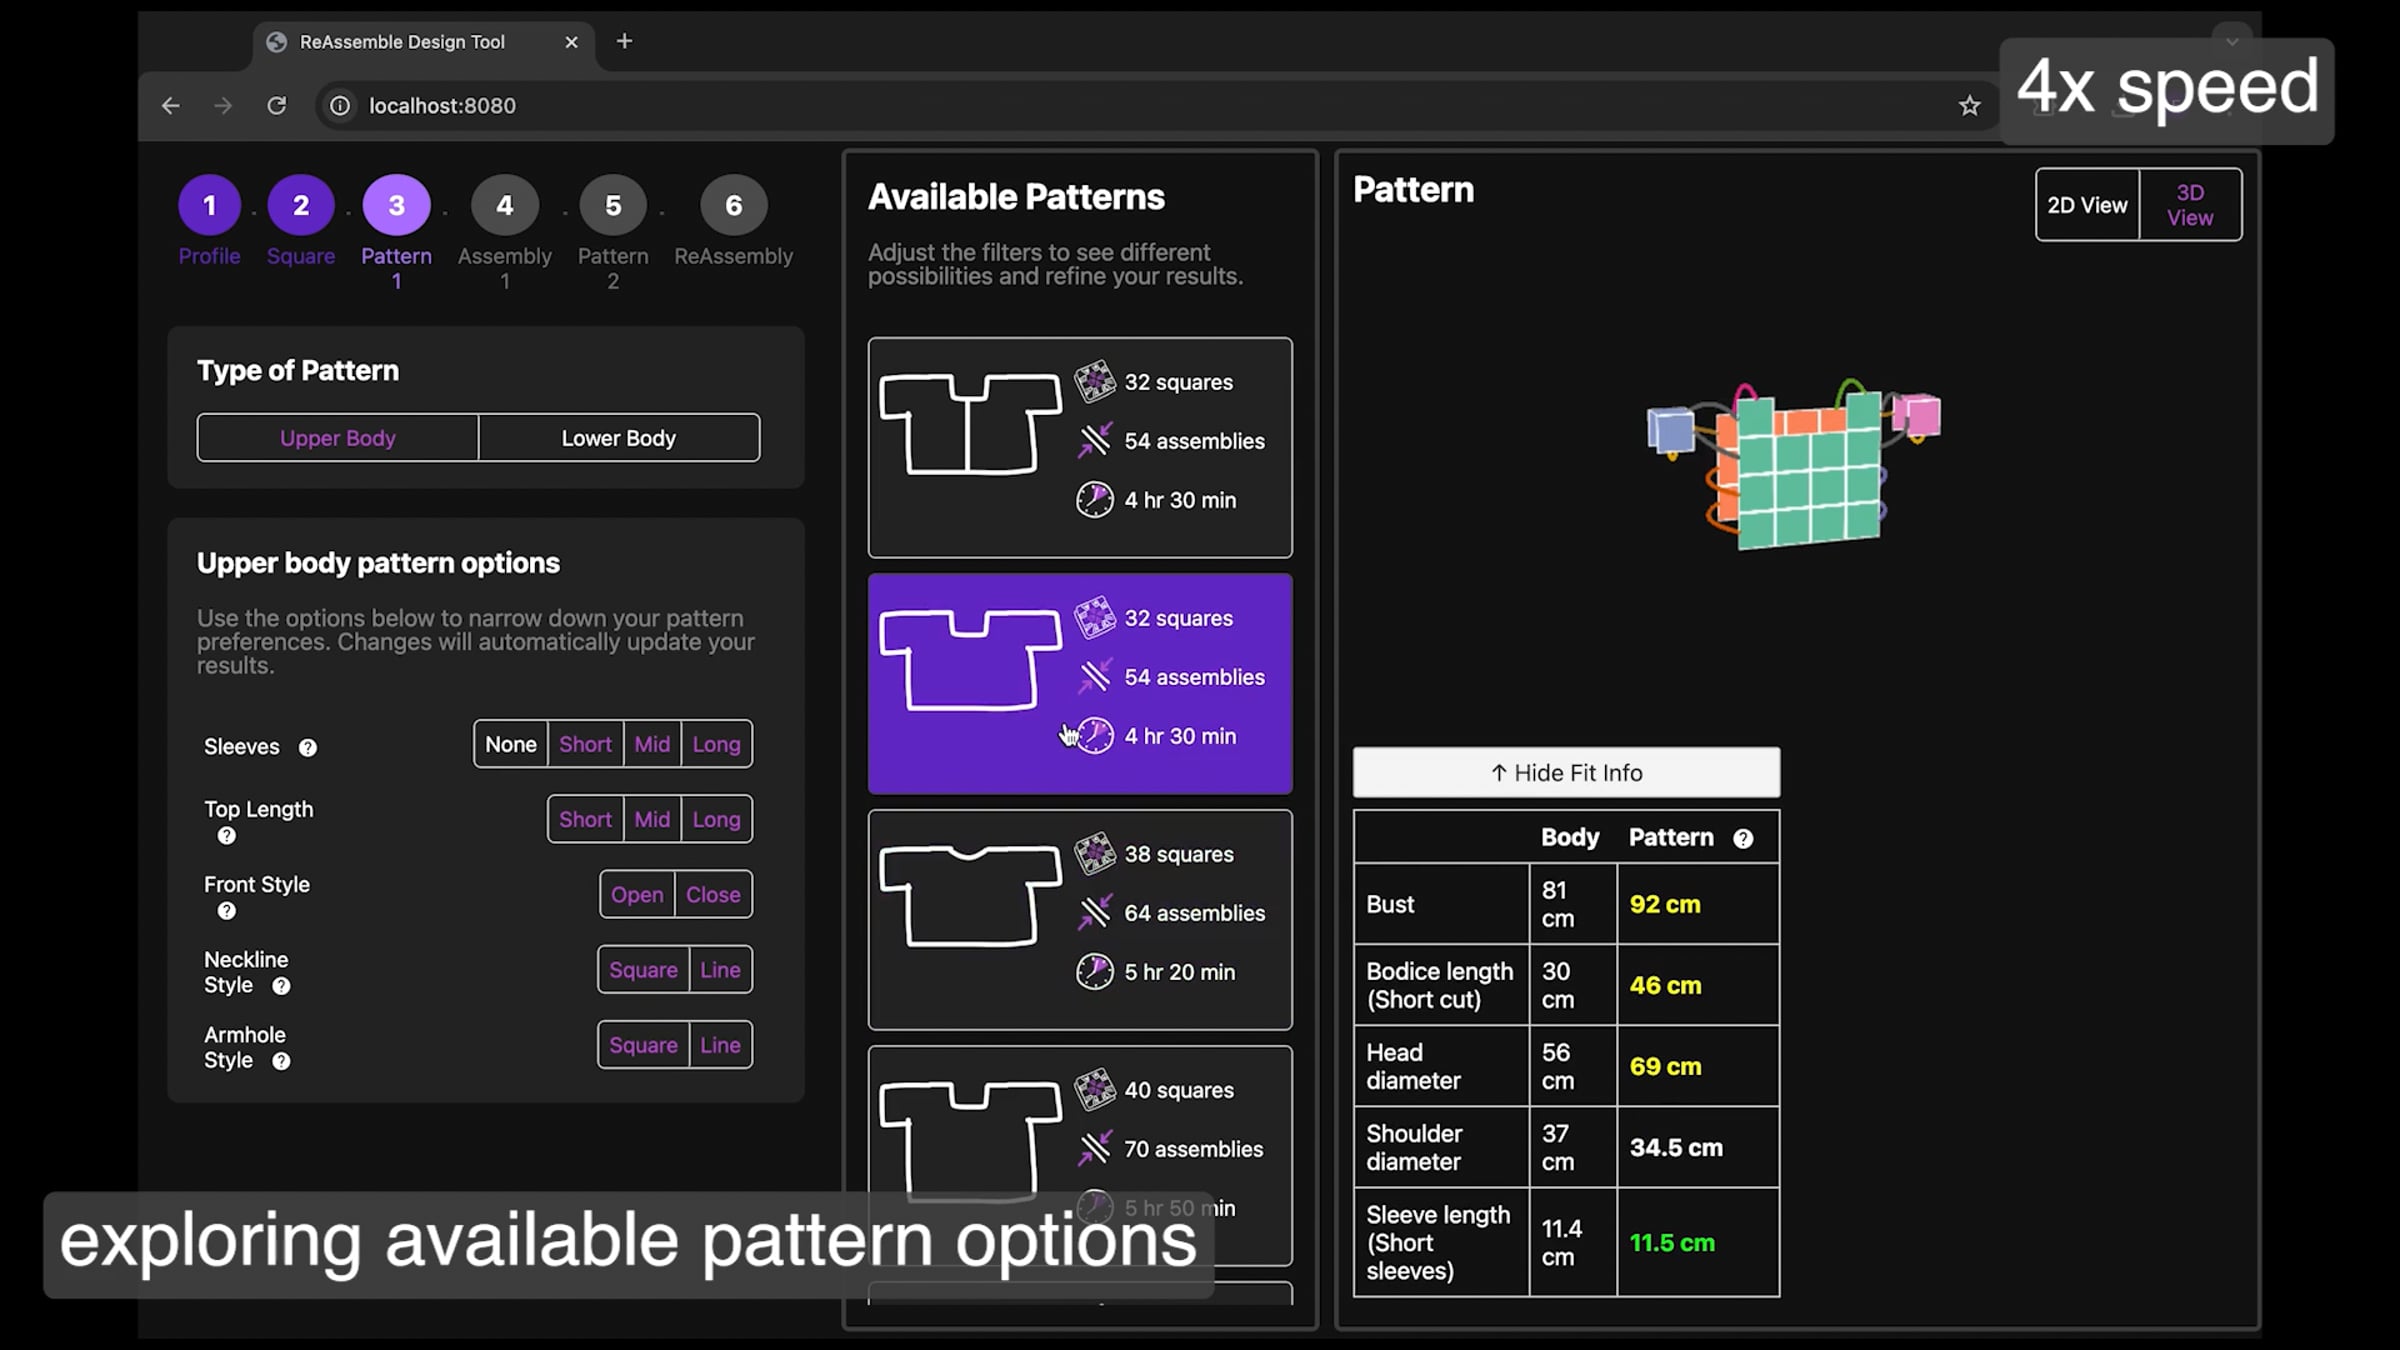Click the Shoulder diameter value 34.5 cm

pos(1676,1148)
